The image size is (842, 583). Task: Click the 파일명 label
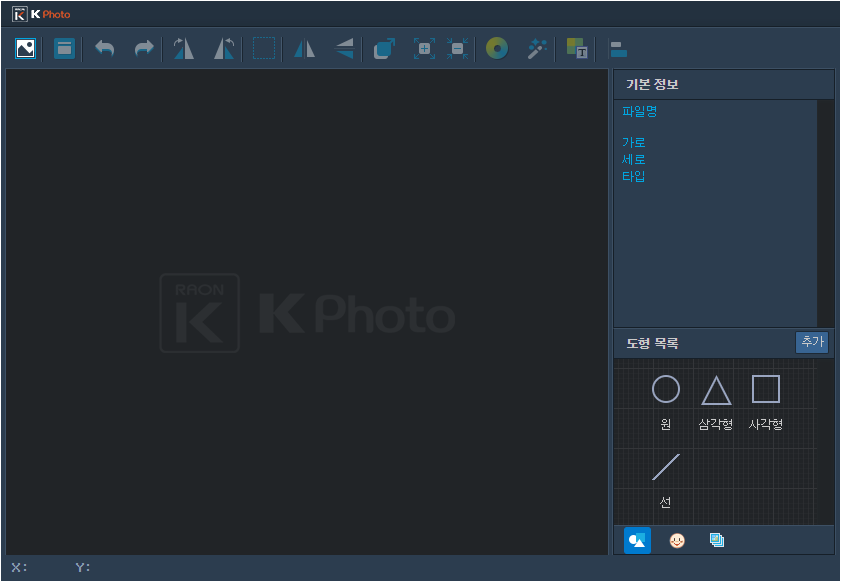pyautogui.click(x=640, y=112)
